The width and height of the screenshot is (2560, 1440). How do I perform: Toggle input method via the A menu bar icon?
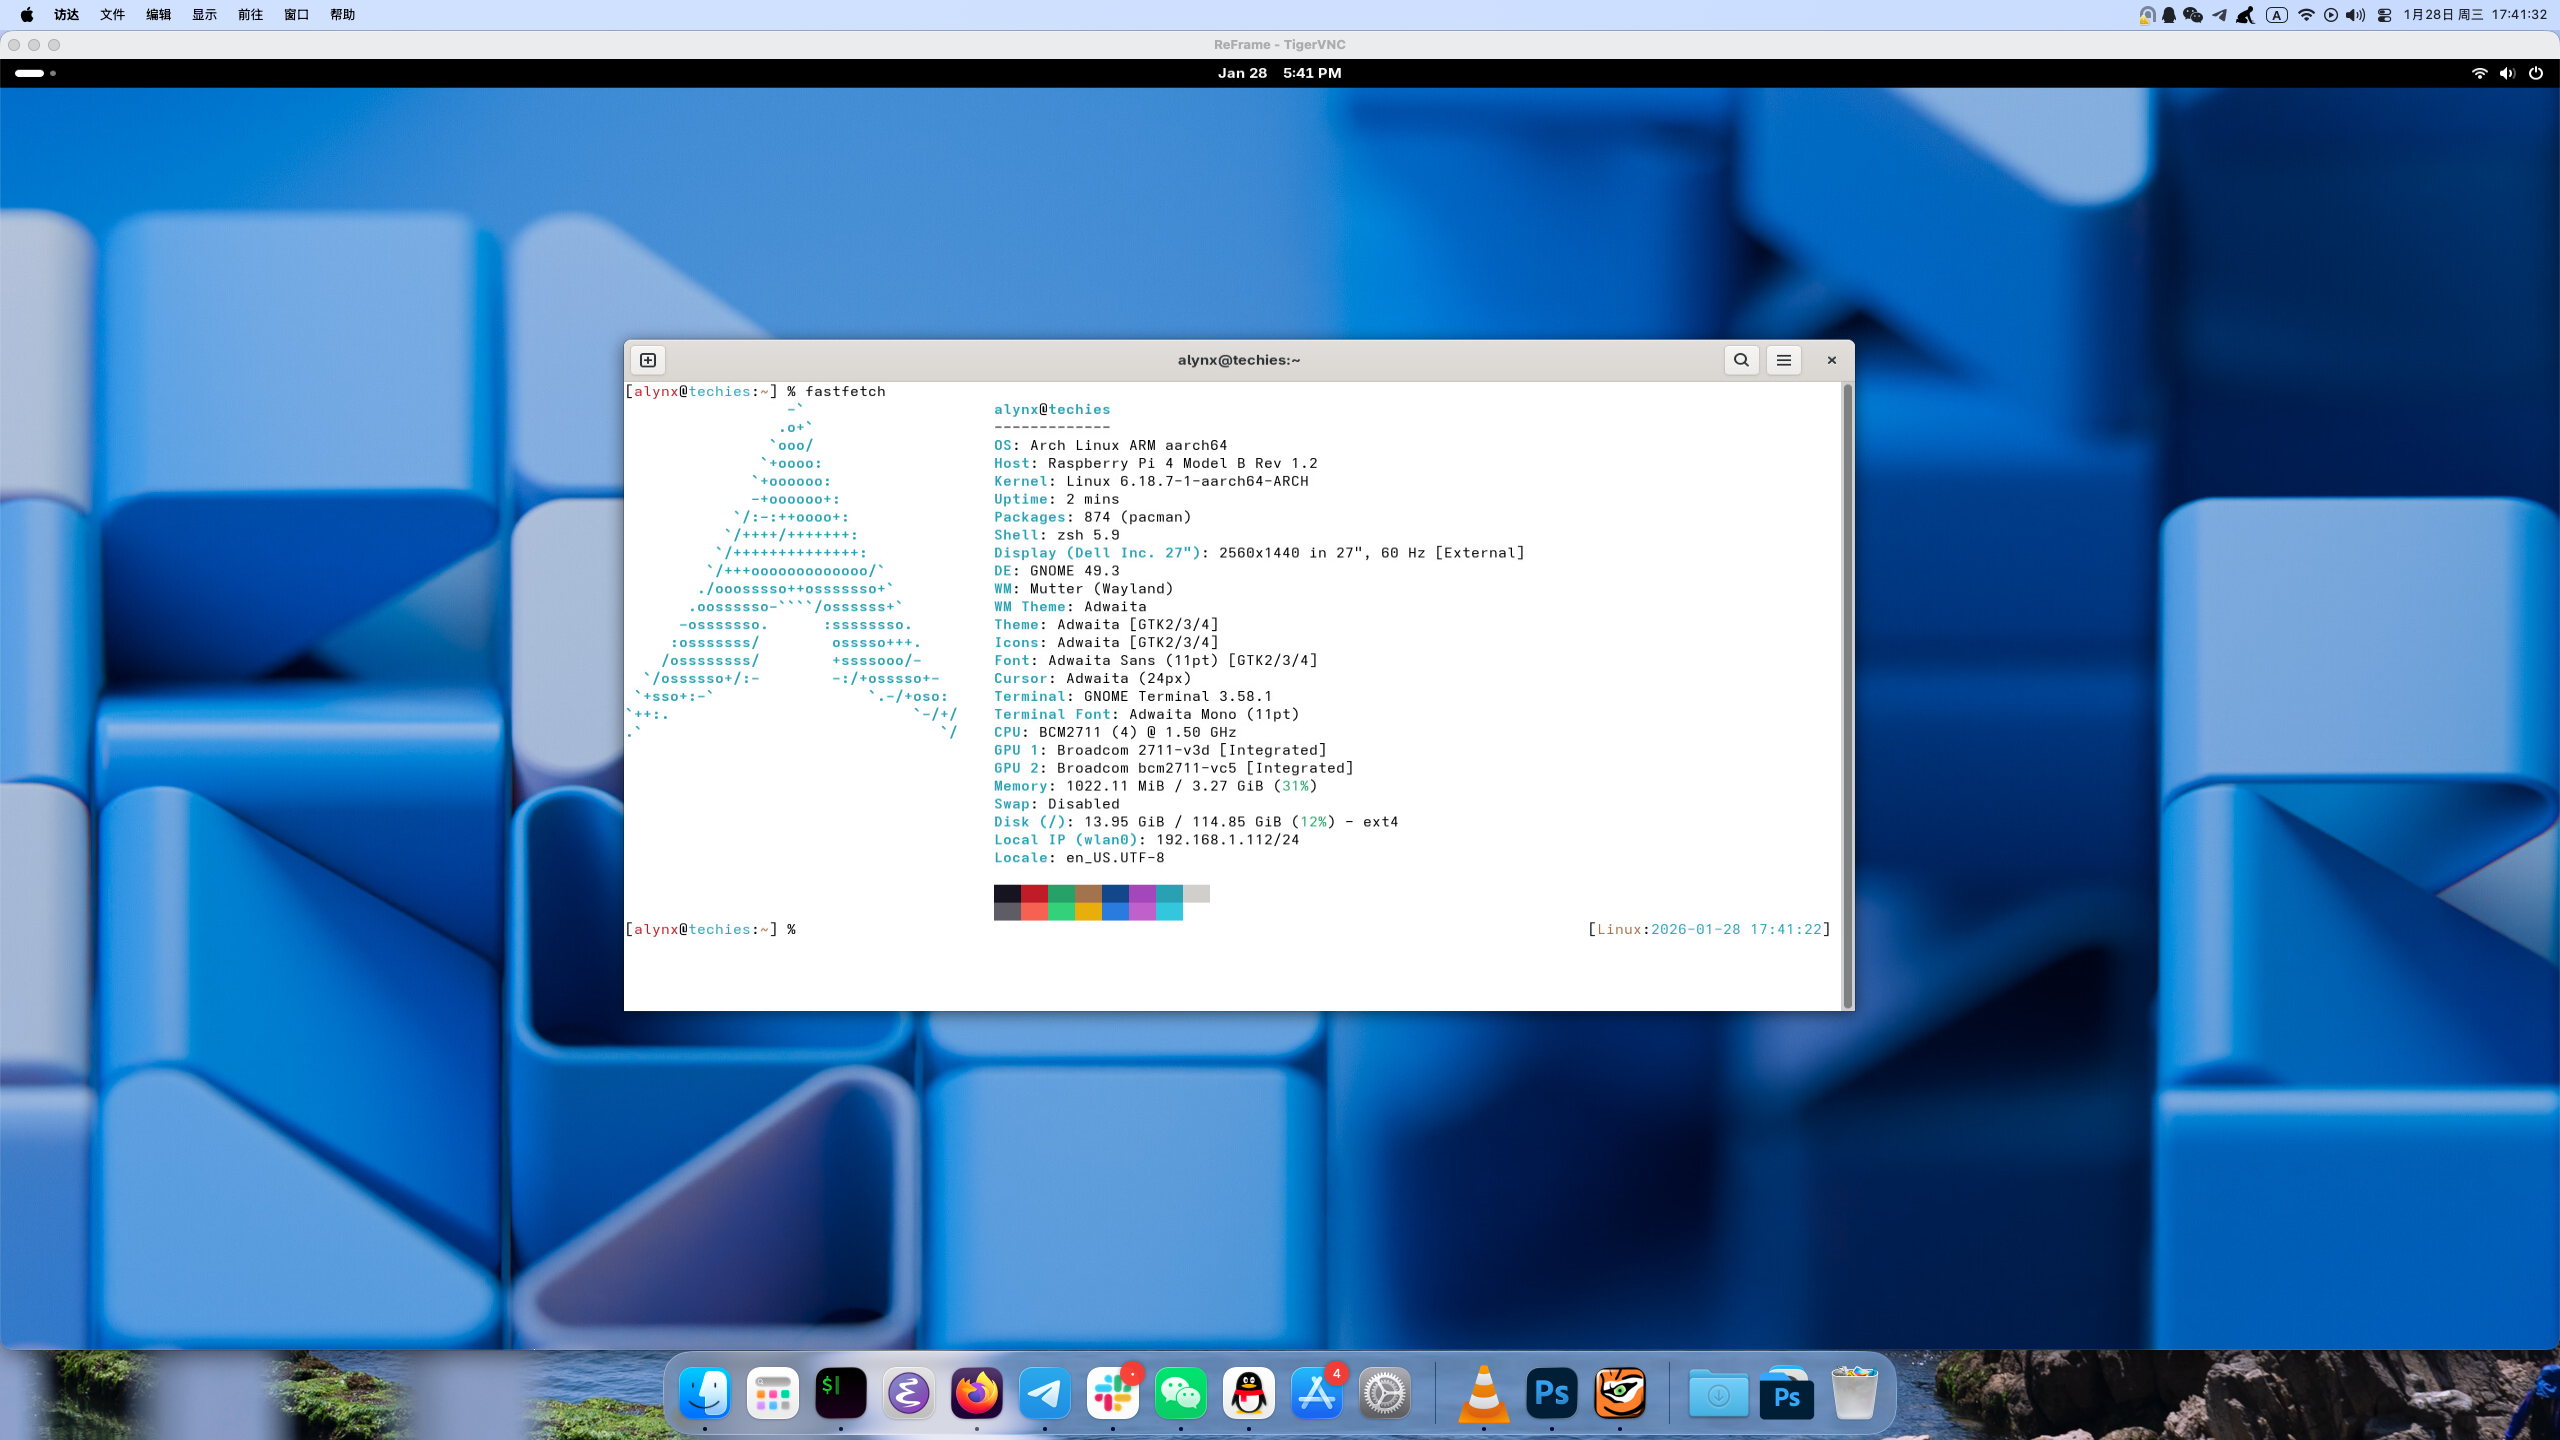coord(2277,15)
